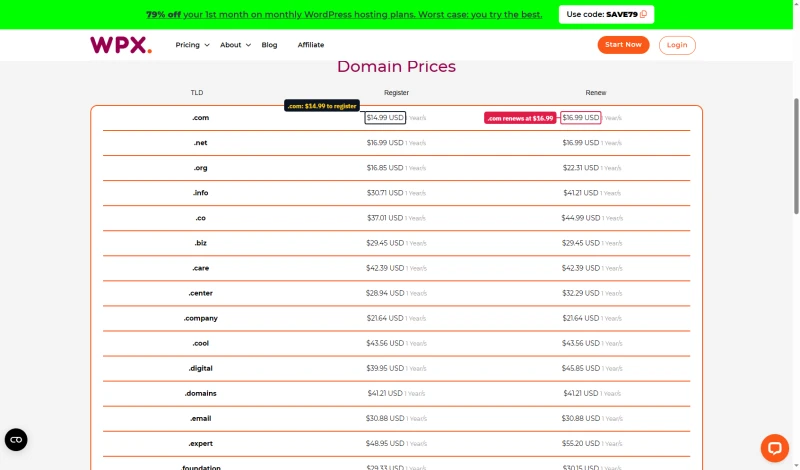Click the .com register price $14.99 USD
The image size is (800, 470).
click(385, 117)
